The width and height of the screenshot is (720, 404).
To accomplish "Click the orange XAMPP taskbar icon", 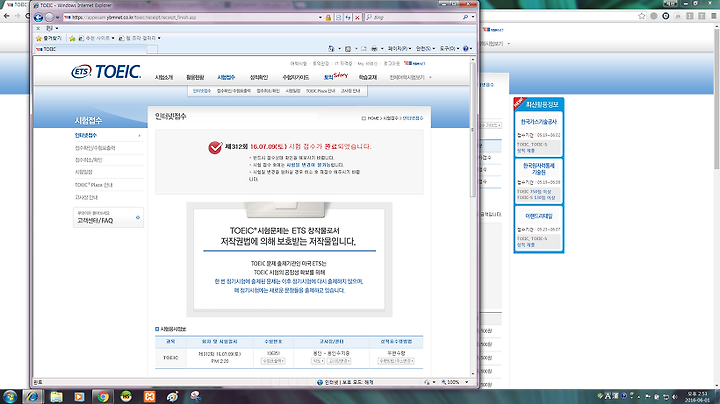I will (x=150, y=396).
